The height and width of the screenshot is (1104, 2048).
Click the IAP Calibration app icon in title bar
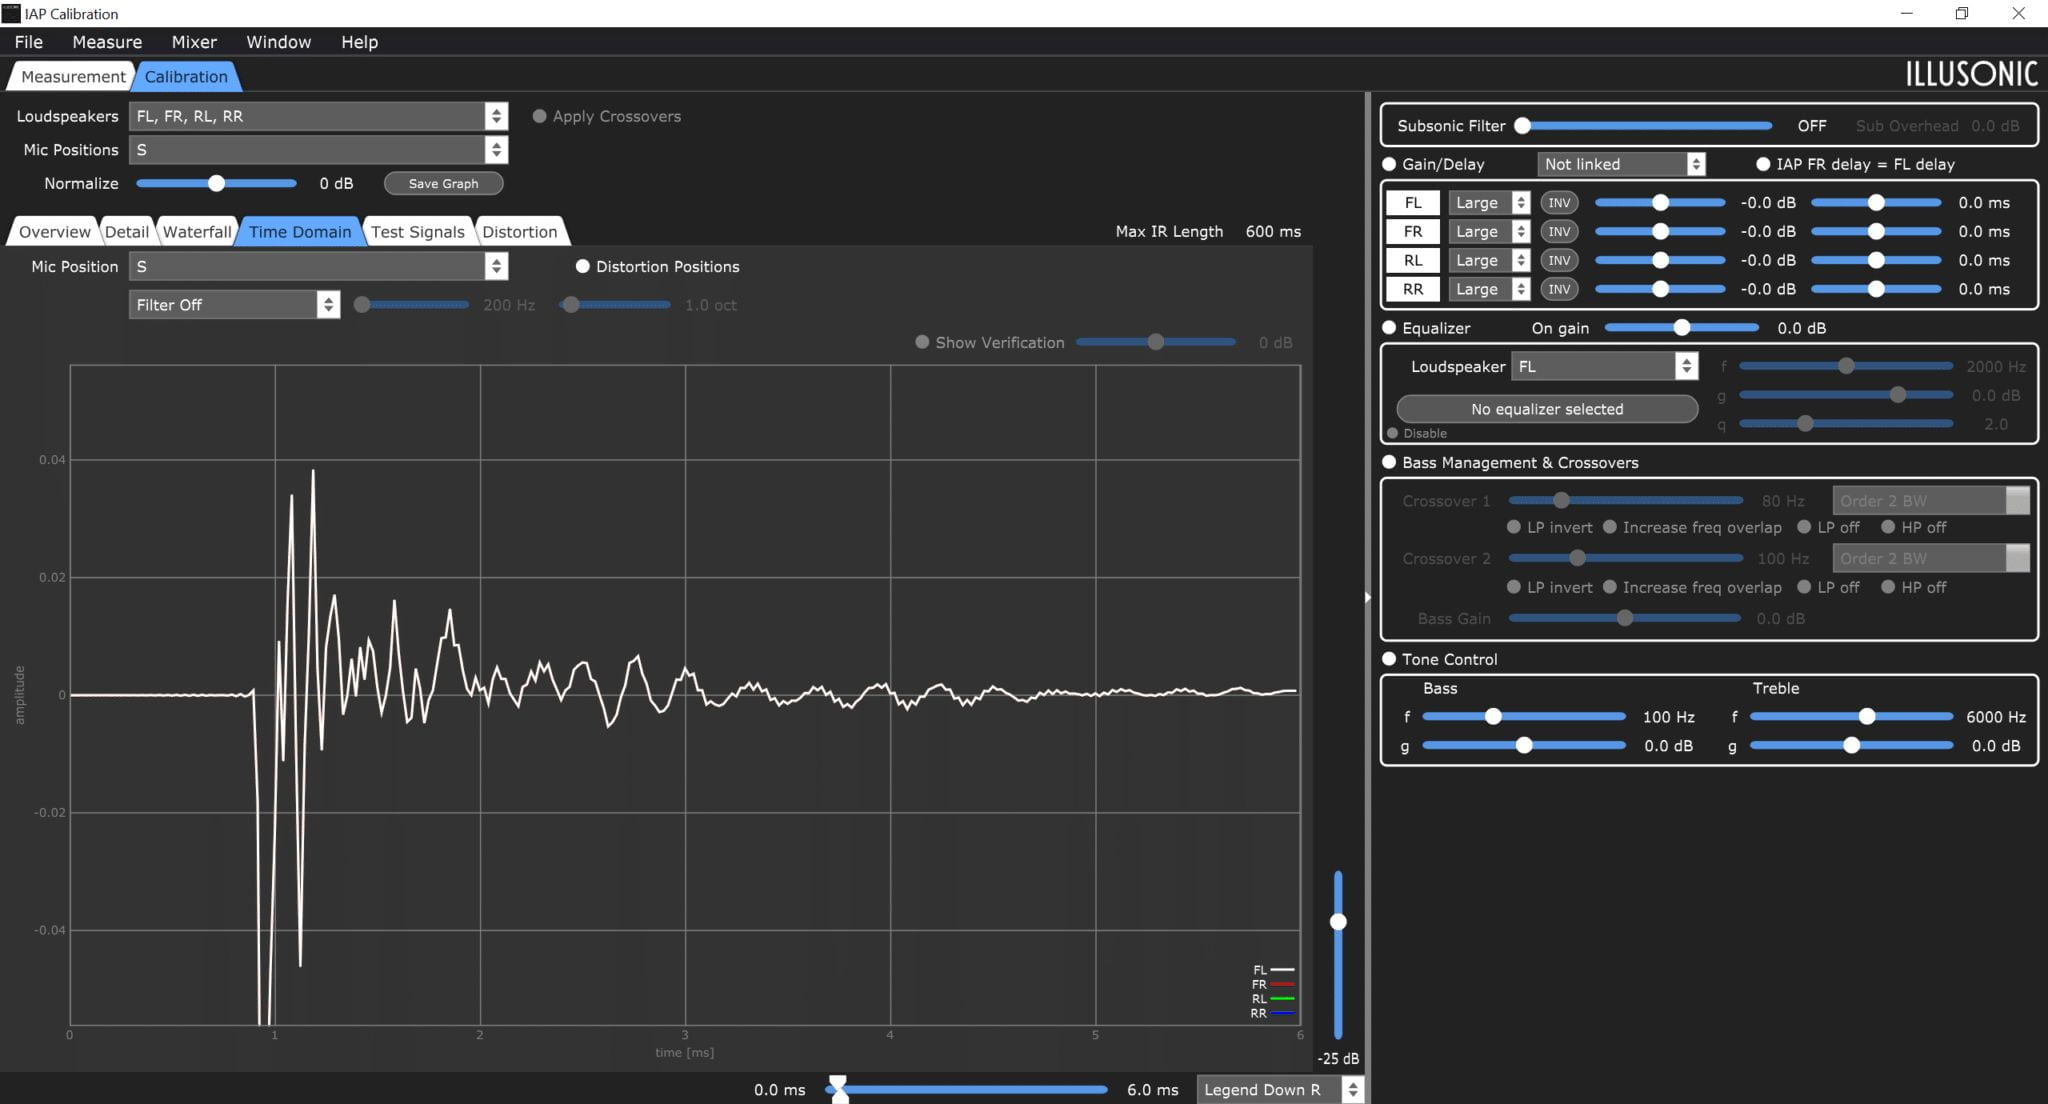11,13
